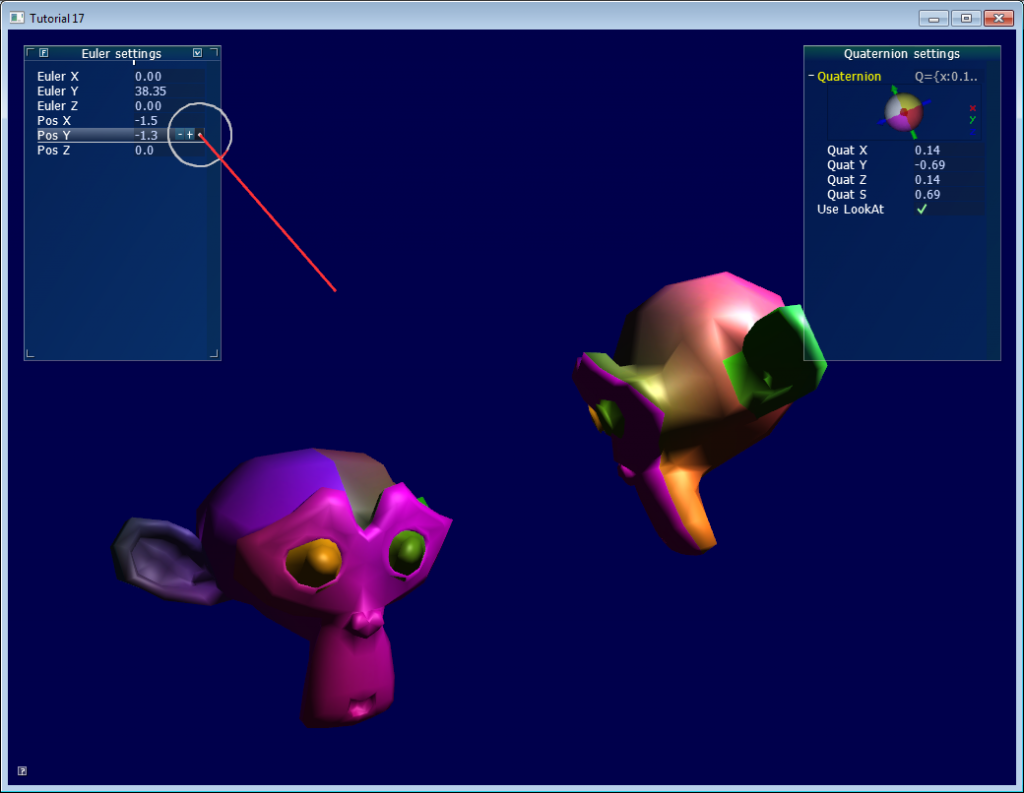The height and width of the screenshot is (793, 1024).
Task: Click the font size F icon in Euler settings
Action: click(x=44, y=53)
